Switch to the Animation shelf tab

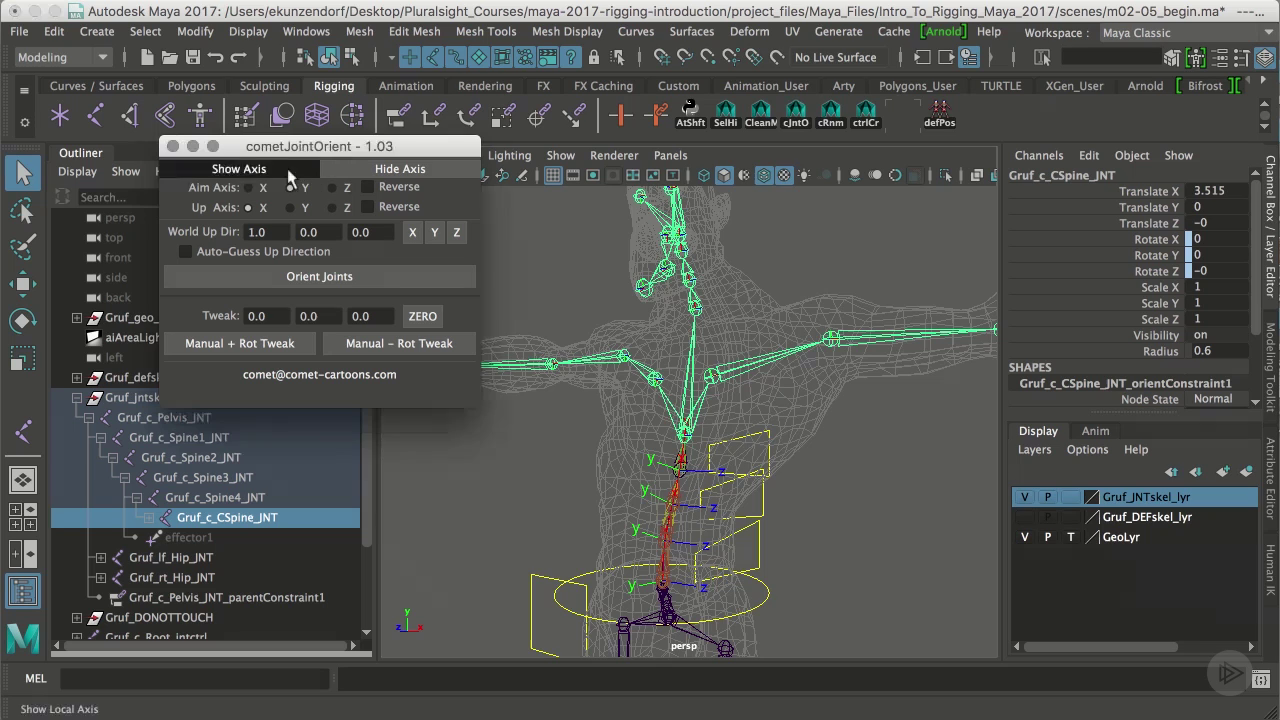point(406,86)
